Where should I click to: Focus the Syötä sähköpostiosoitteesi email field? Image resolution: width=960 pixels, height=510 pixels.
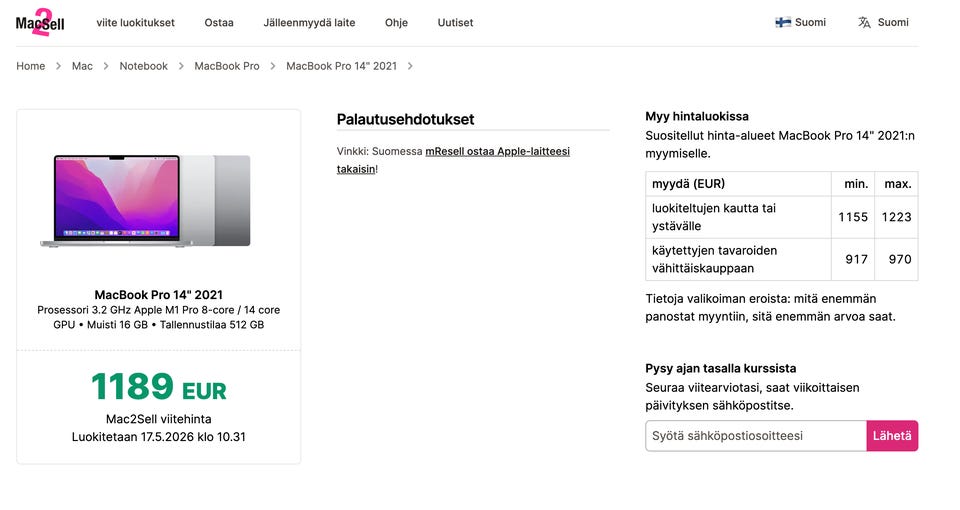click(x=756, y=436)
